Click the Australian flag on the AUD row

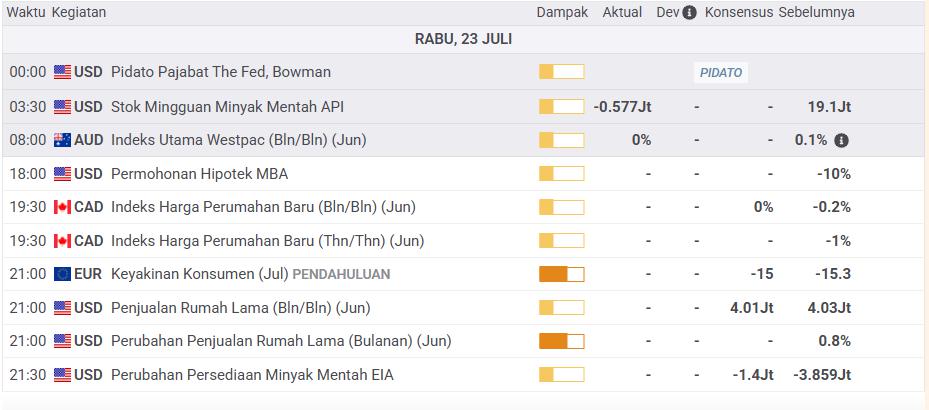point(62,140)
